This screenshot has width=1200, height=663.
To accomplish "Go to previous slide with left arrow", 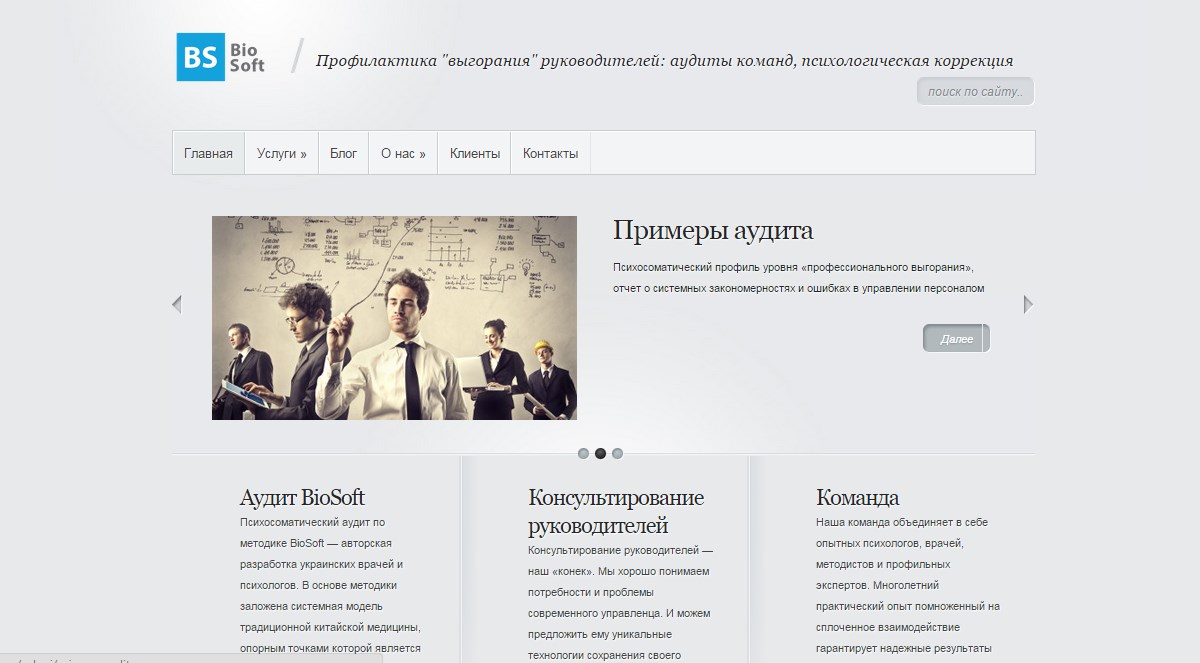I will click(x=177, y=304).
